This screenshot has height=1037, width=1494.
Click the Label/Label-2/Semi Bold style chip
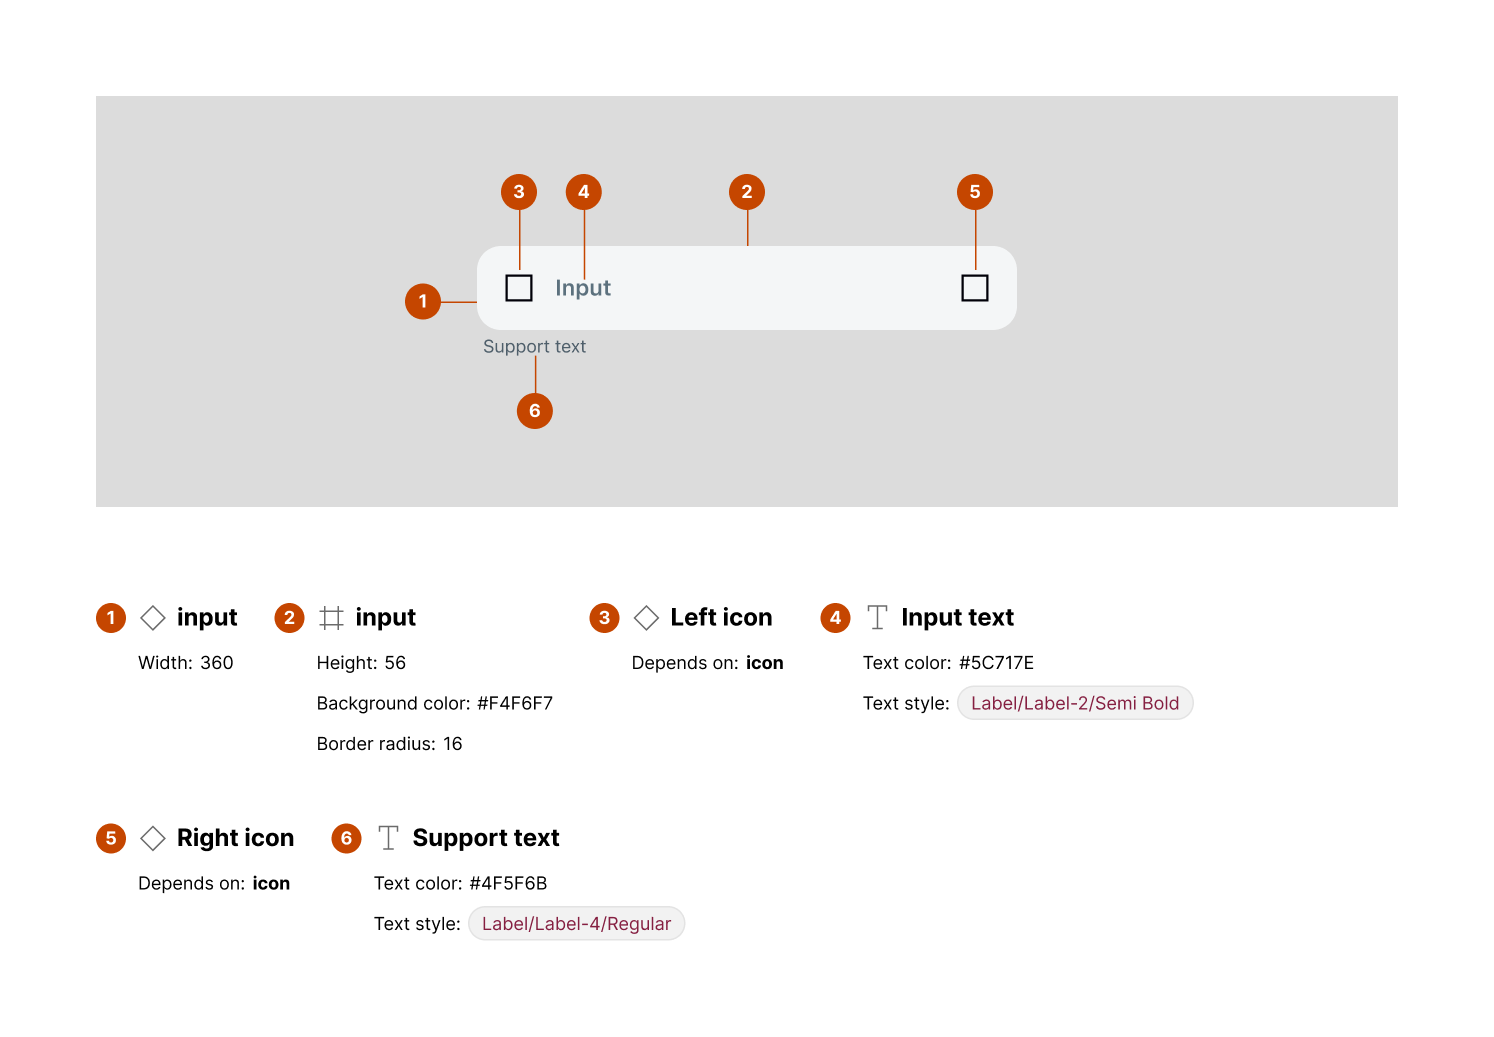1075,703
